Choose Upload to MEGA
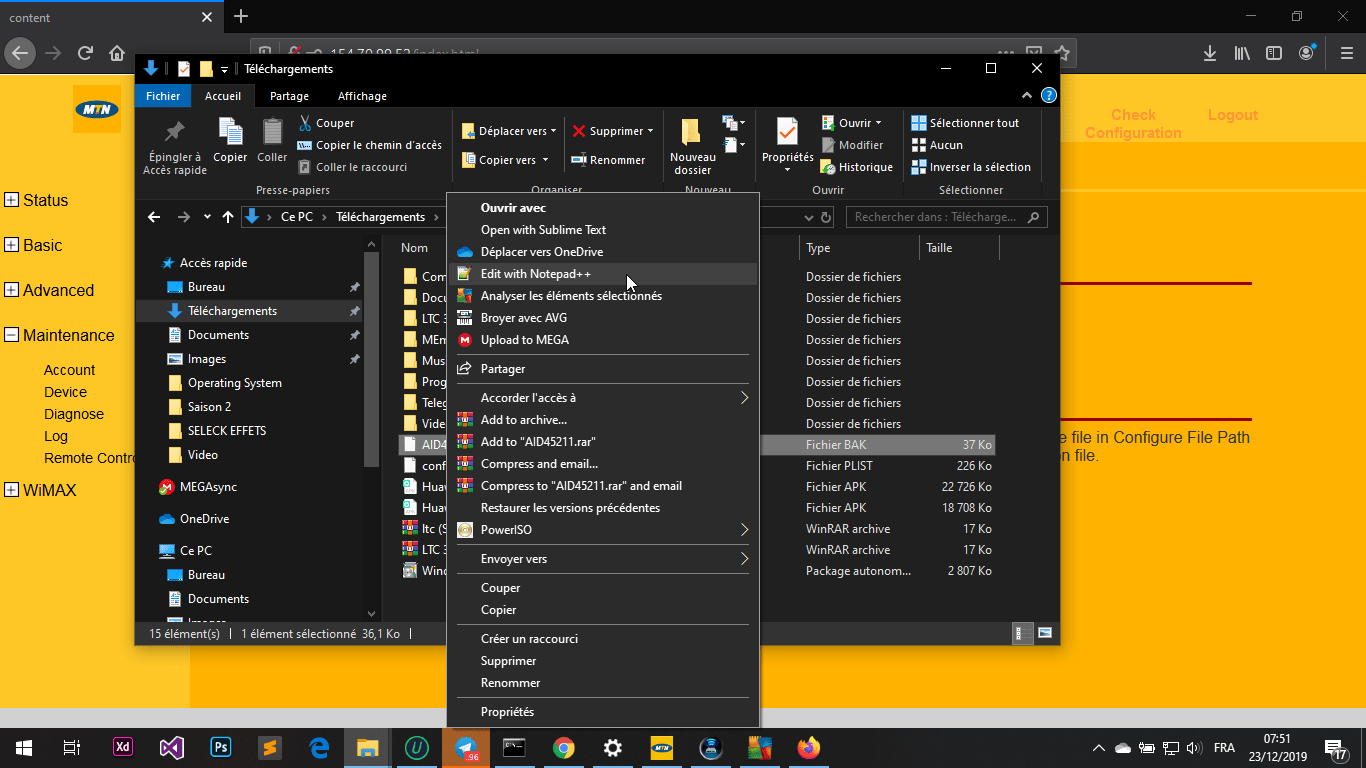Screen dimensions: 1366x768 tap(603, 340)
